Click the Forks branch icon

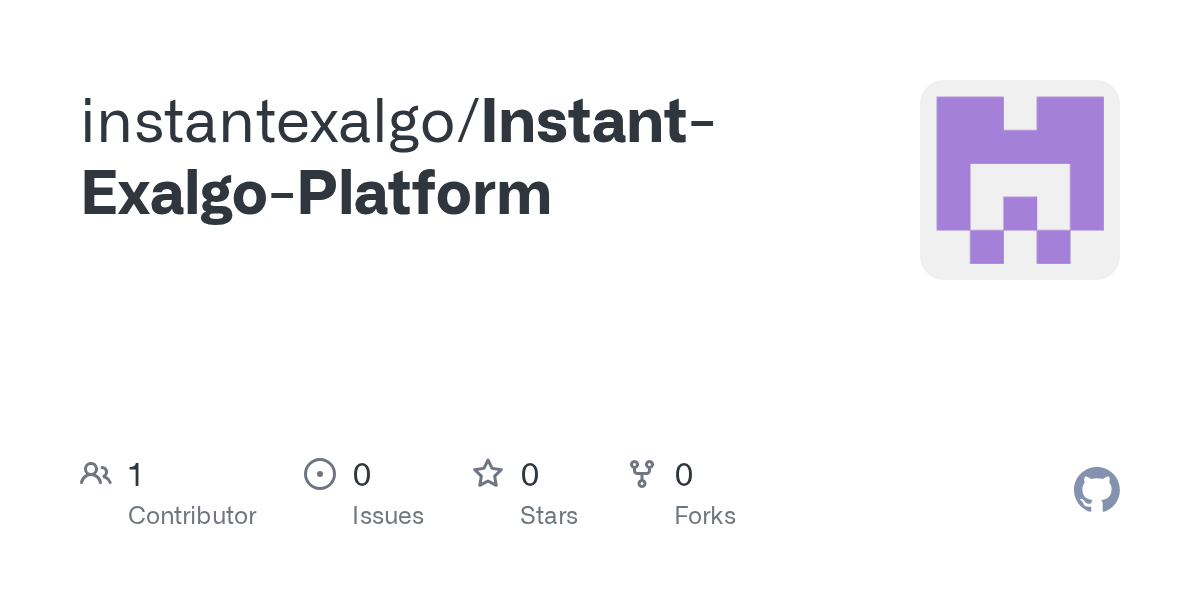(x=642, y=474)
